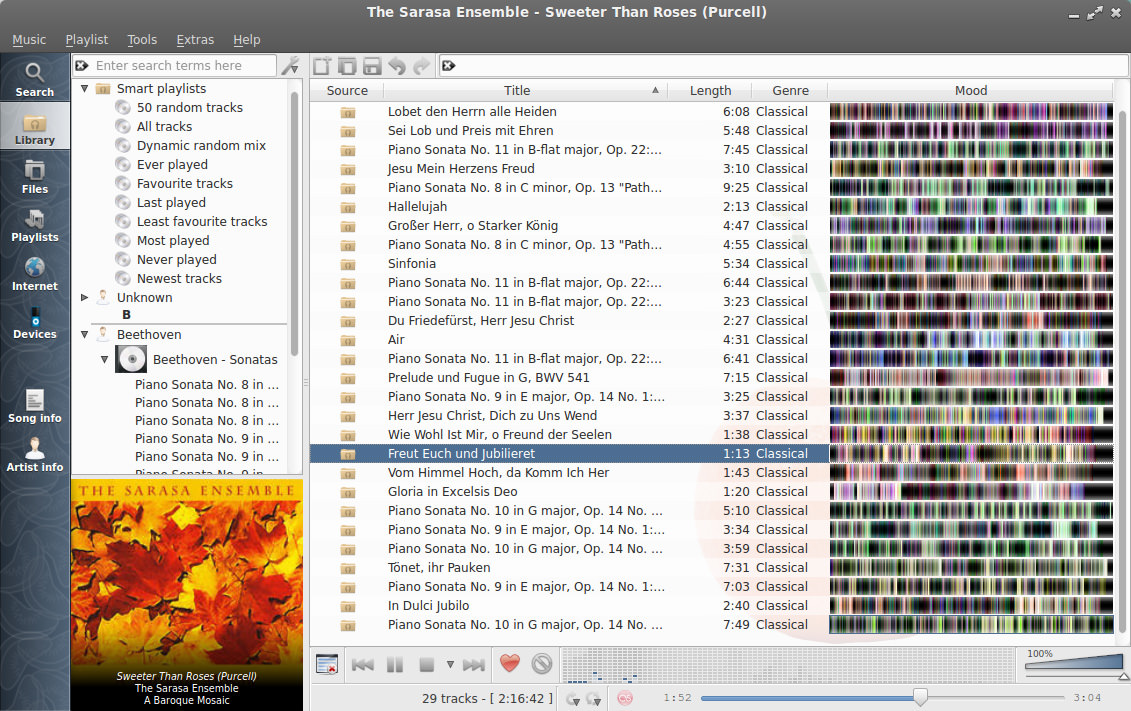This screenshot has width=1131, height=711.
Task: Click the audio analyzer display
Action: coord(790,666)
